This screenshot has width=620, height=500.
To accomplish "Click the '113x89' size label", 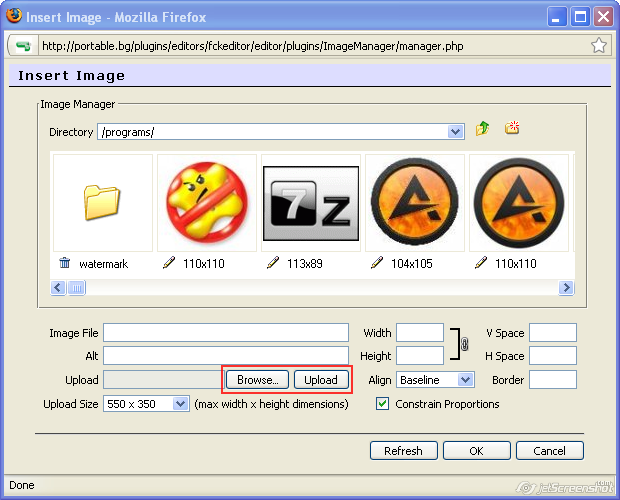I will (304, 264).
